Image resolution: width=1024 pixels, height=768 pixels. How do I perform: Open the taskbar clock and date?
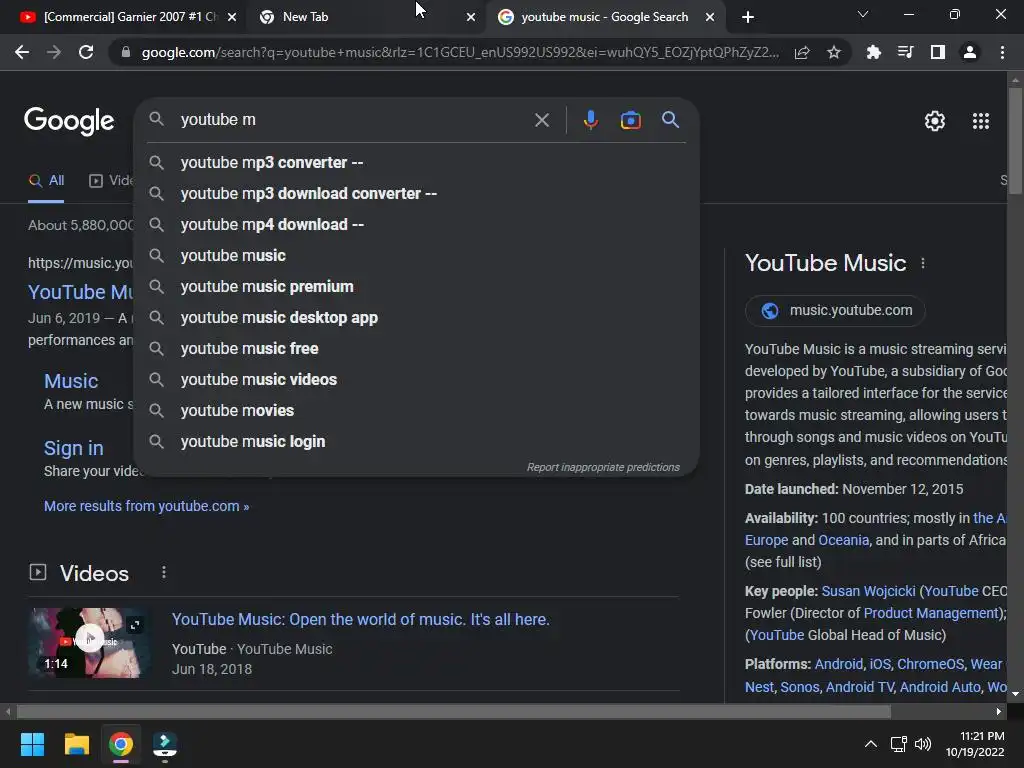pos(975,744)
